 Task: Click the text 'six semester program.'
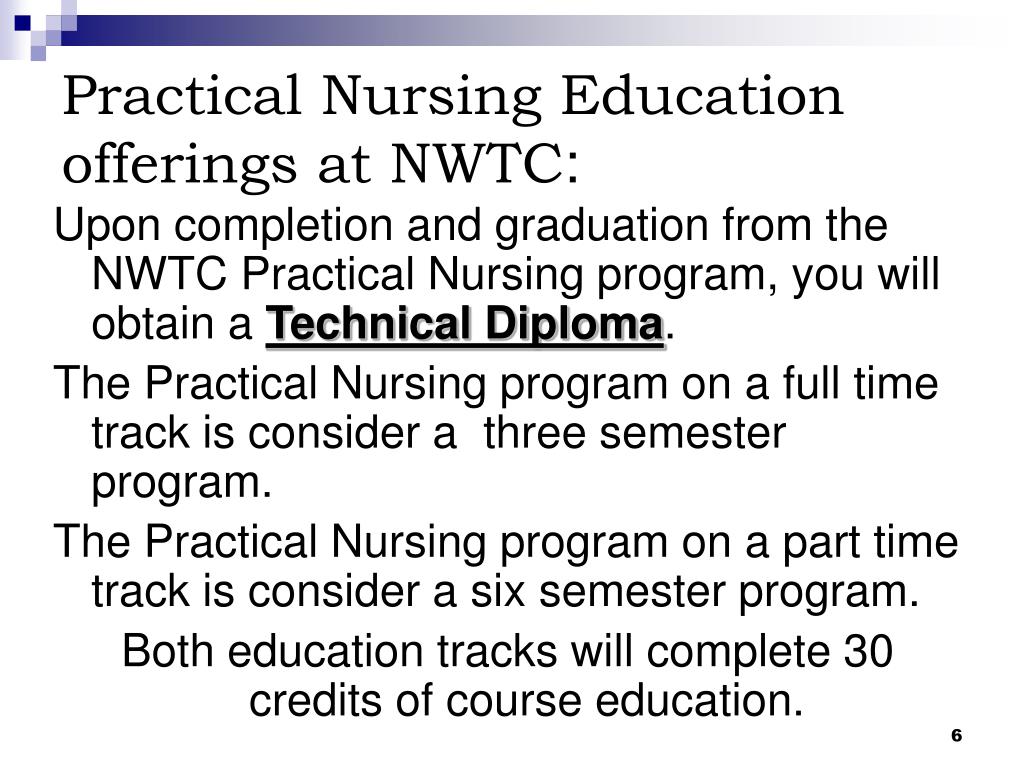(x=695, y=592)
